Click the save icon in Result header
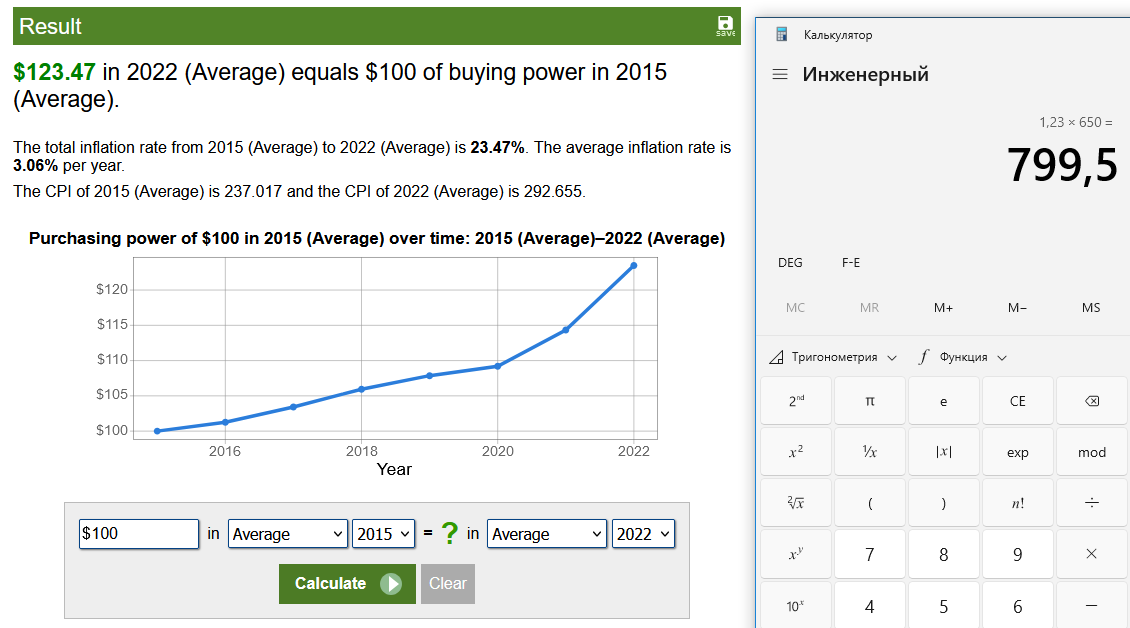This screenshot has width=1130, height=628. (x=725, y=25)
